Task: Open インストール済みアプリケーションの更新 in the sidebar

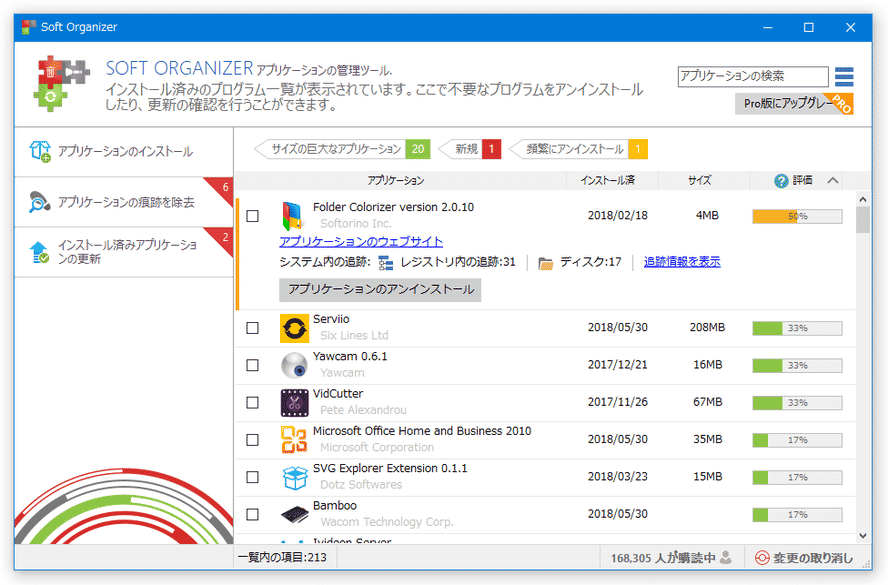Action: click(123, 252)
